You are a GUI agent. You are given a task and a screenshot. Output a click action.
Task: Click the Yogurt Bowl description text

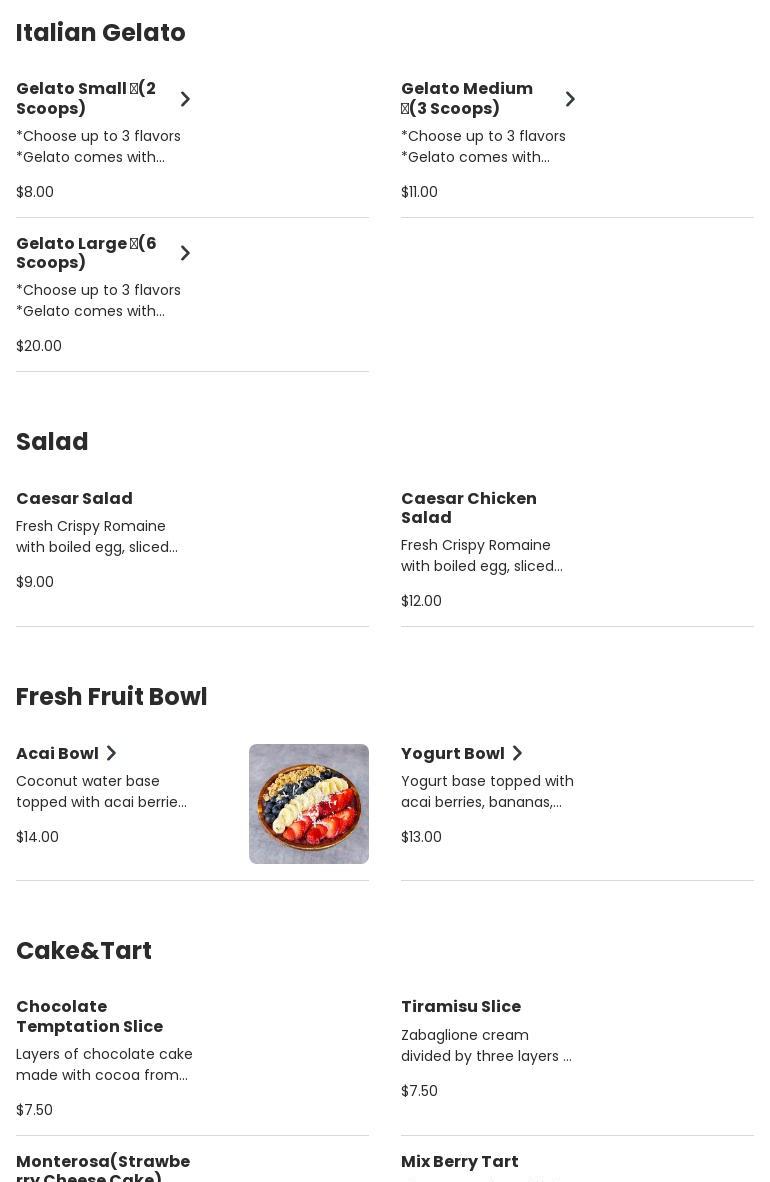coord(487,791)
